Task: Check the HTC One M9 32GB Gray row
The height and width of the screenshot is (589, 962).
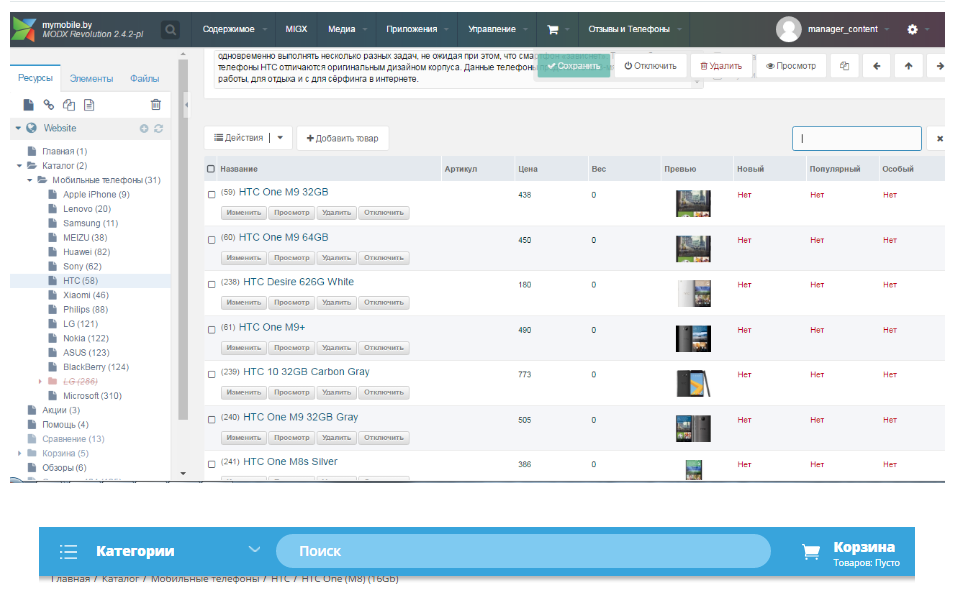Action: pos(212,420)
